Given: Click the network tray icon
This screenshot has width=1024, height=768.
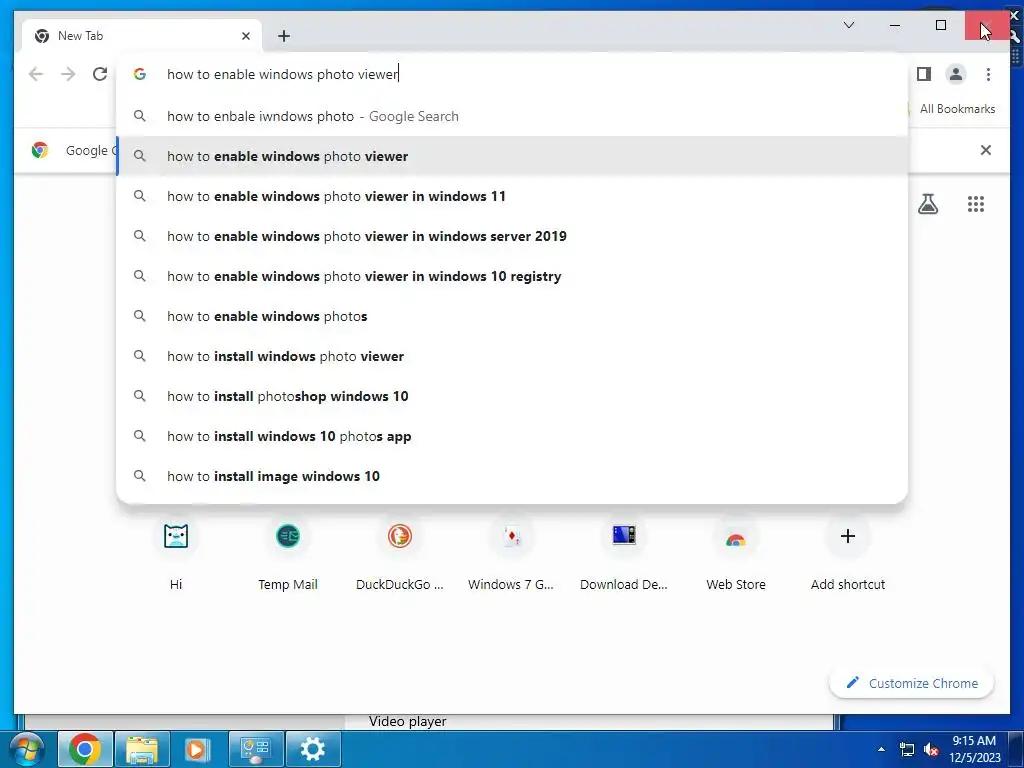Looking at the screenshot, I should (x=906, y=750).
